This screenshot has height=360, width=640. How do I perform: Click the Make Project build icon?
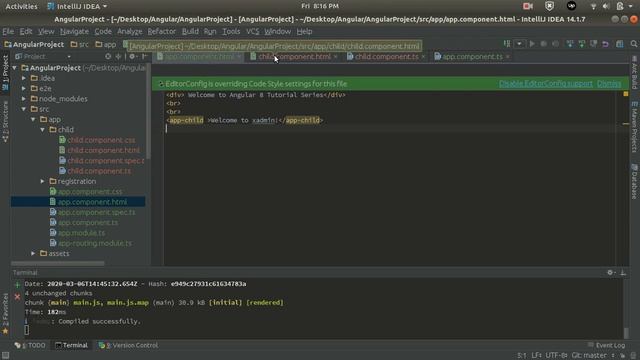(x=507, y=44)
